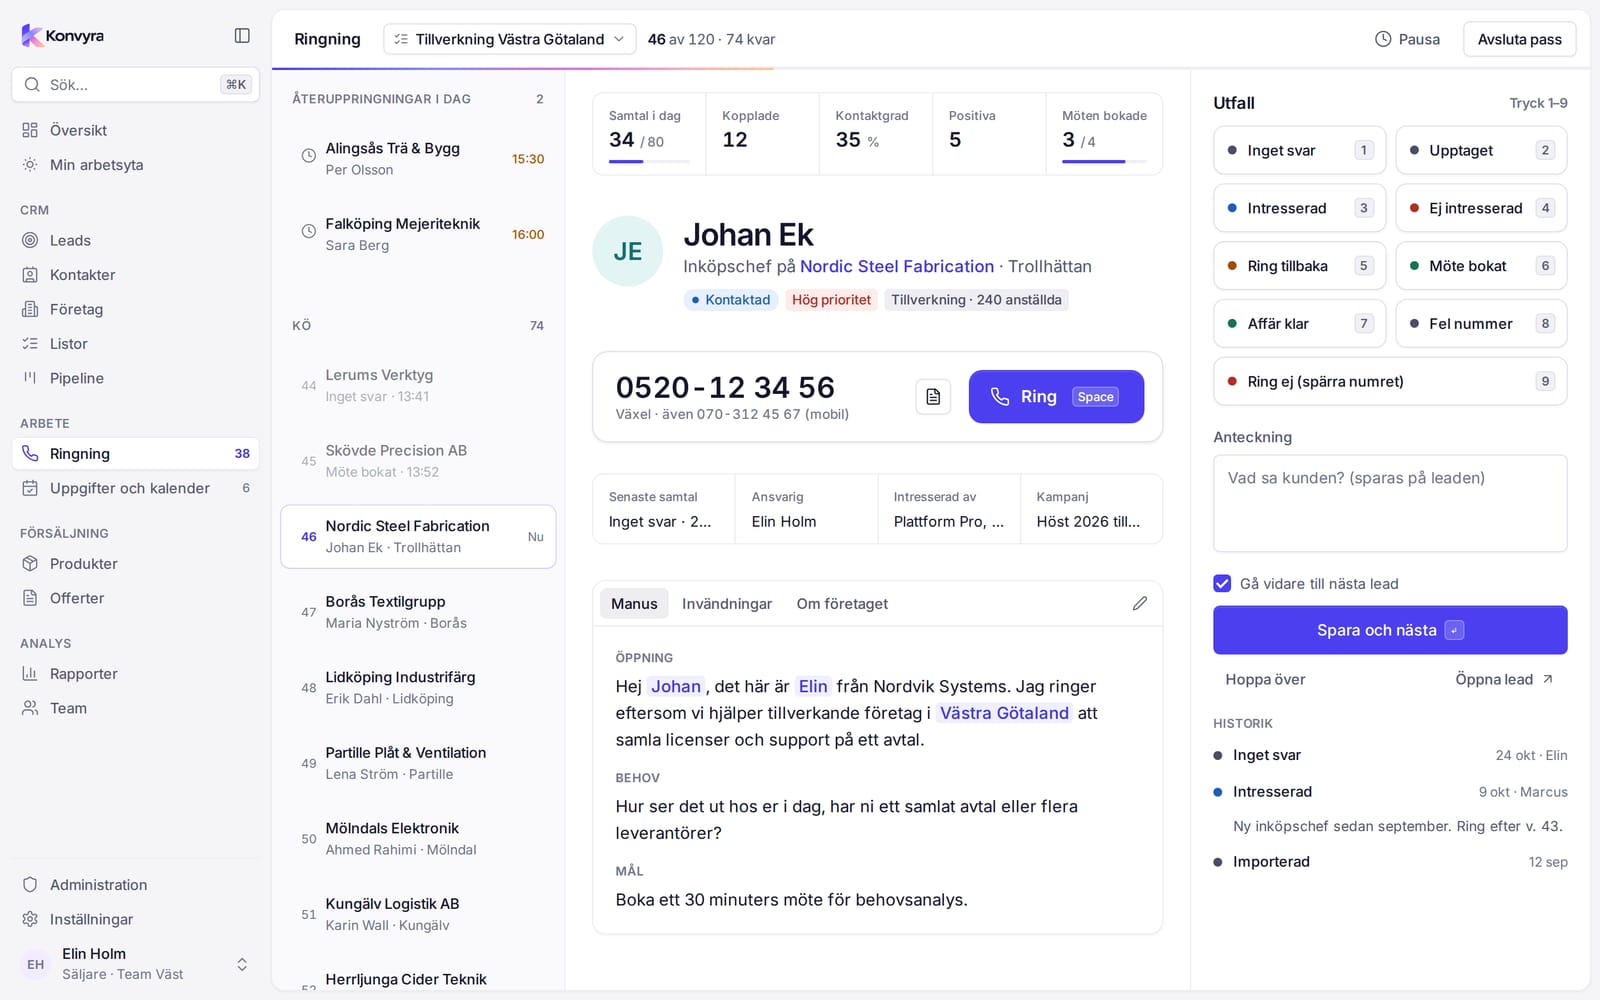
Task: Open Inställningar settings
Action: coord(135,919)
